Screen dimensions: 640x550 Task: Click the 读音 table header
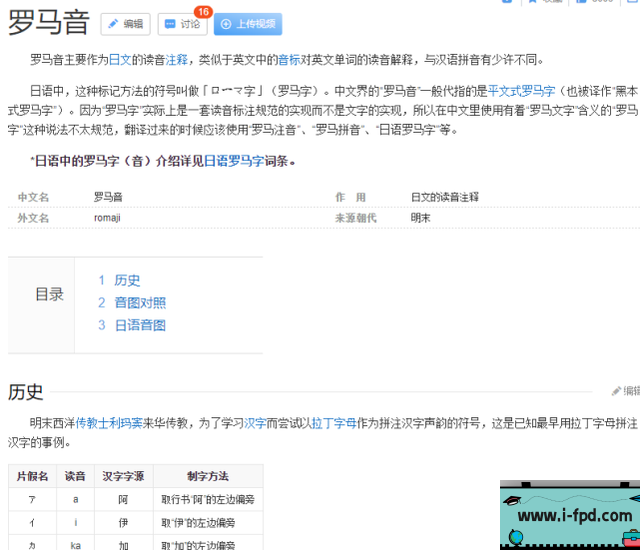tap(75, 476)
